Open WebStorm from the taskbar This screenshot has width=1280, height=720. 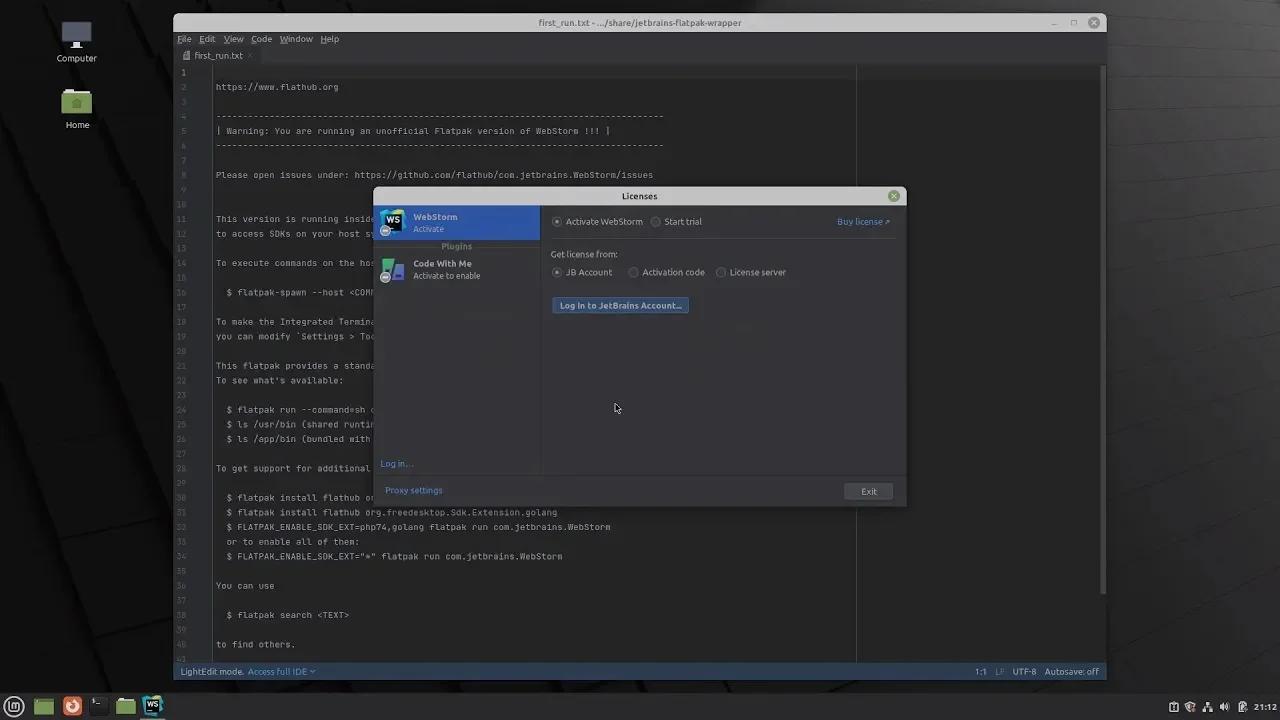point(151,705)
